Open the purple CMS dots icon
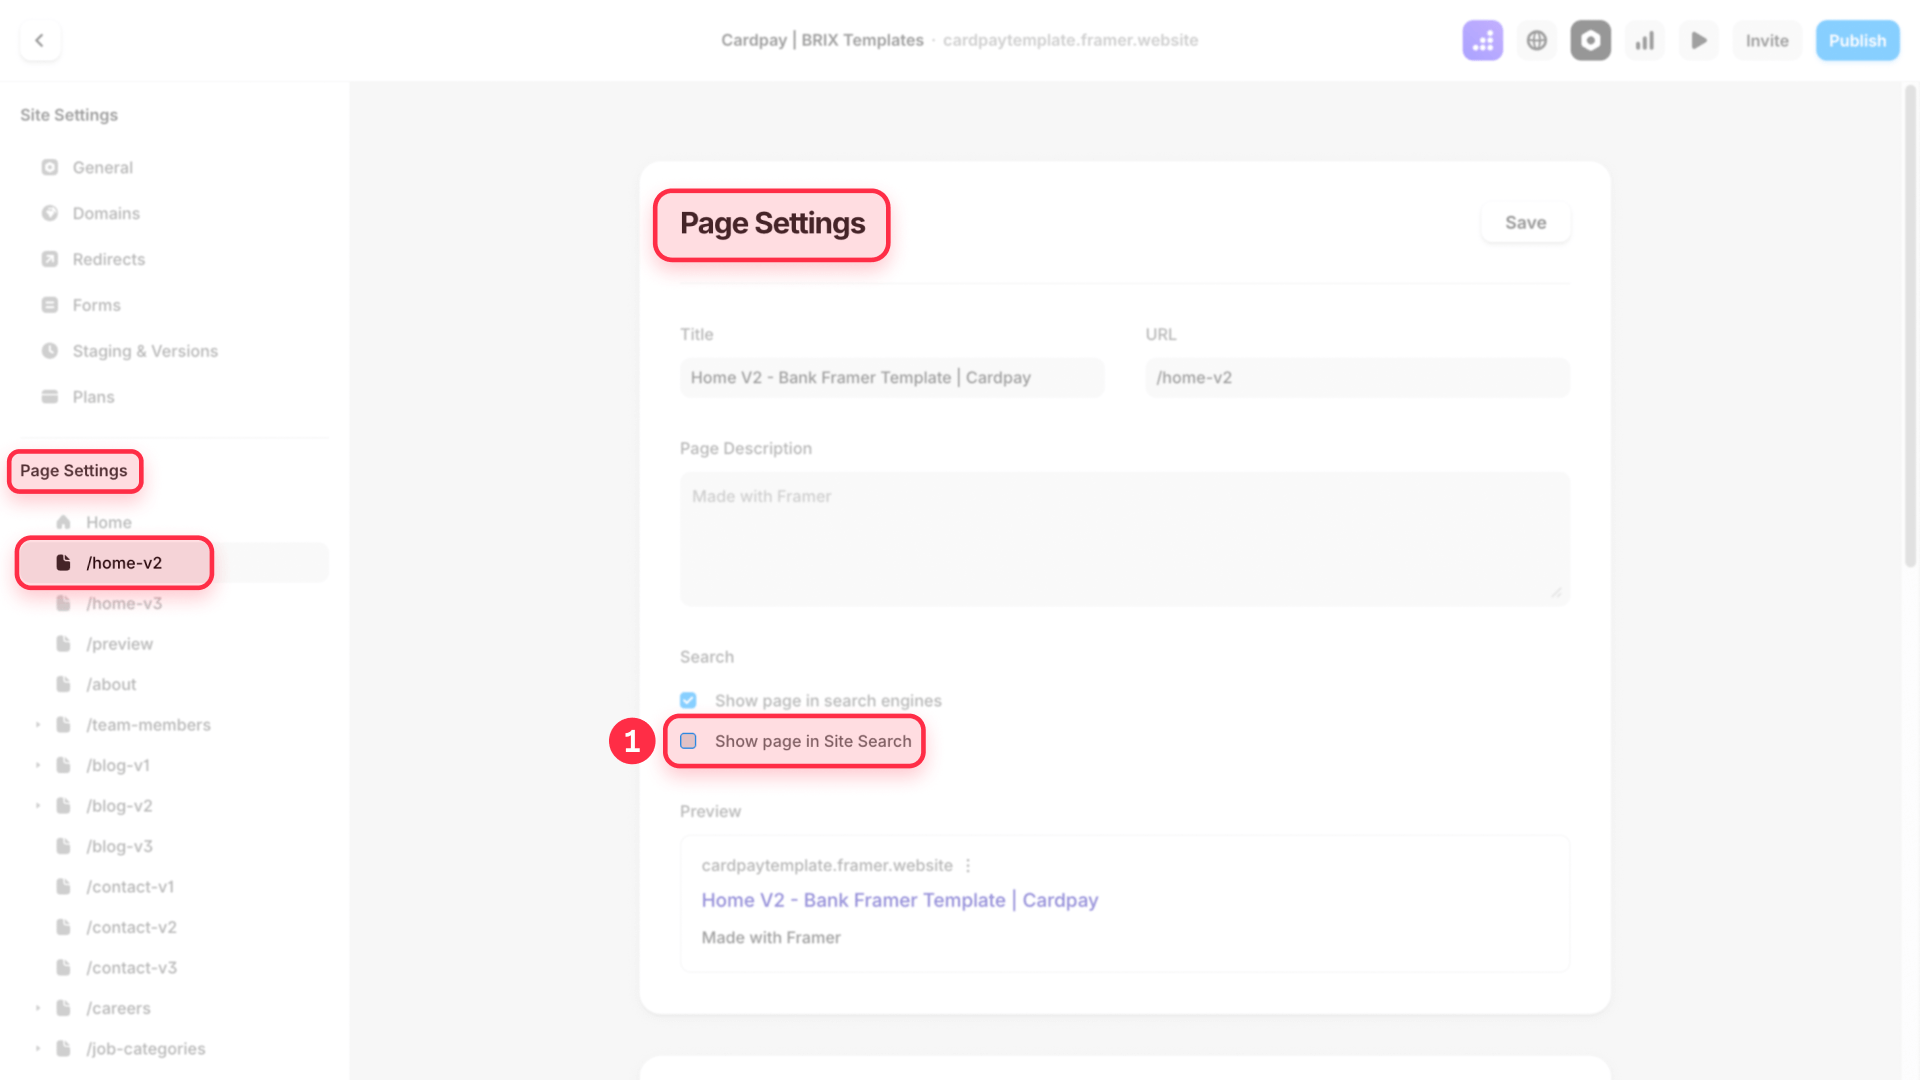 click(1482, 40)
